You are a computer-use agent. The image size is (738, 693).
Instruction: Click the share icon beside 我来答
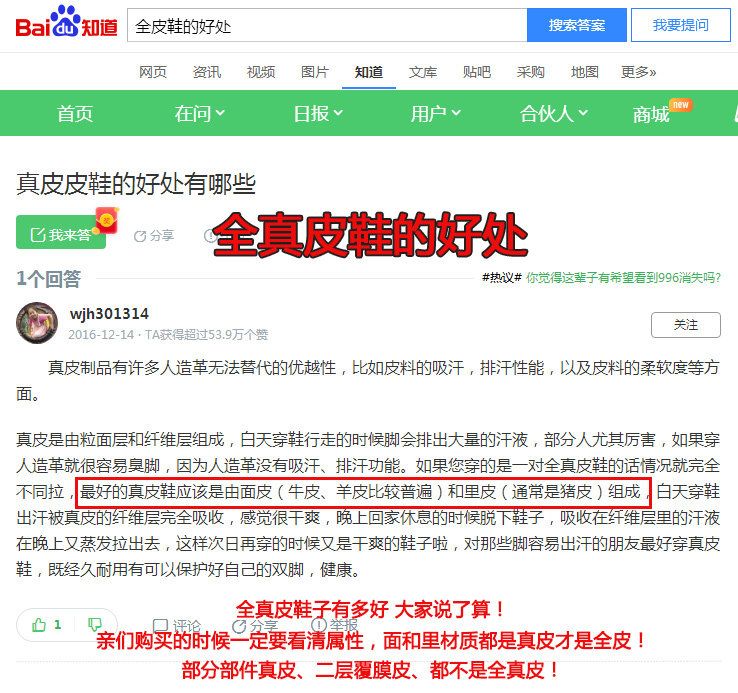coord(140,236)
